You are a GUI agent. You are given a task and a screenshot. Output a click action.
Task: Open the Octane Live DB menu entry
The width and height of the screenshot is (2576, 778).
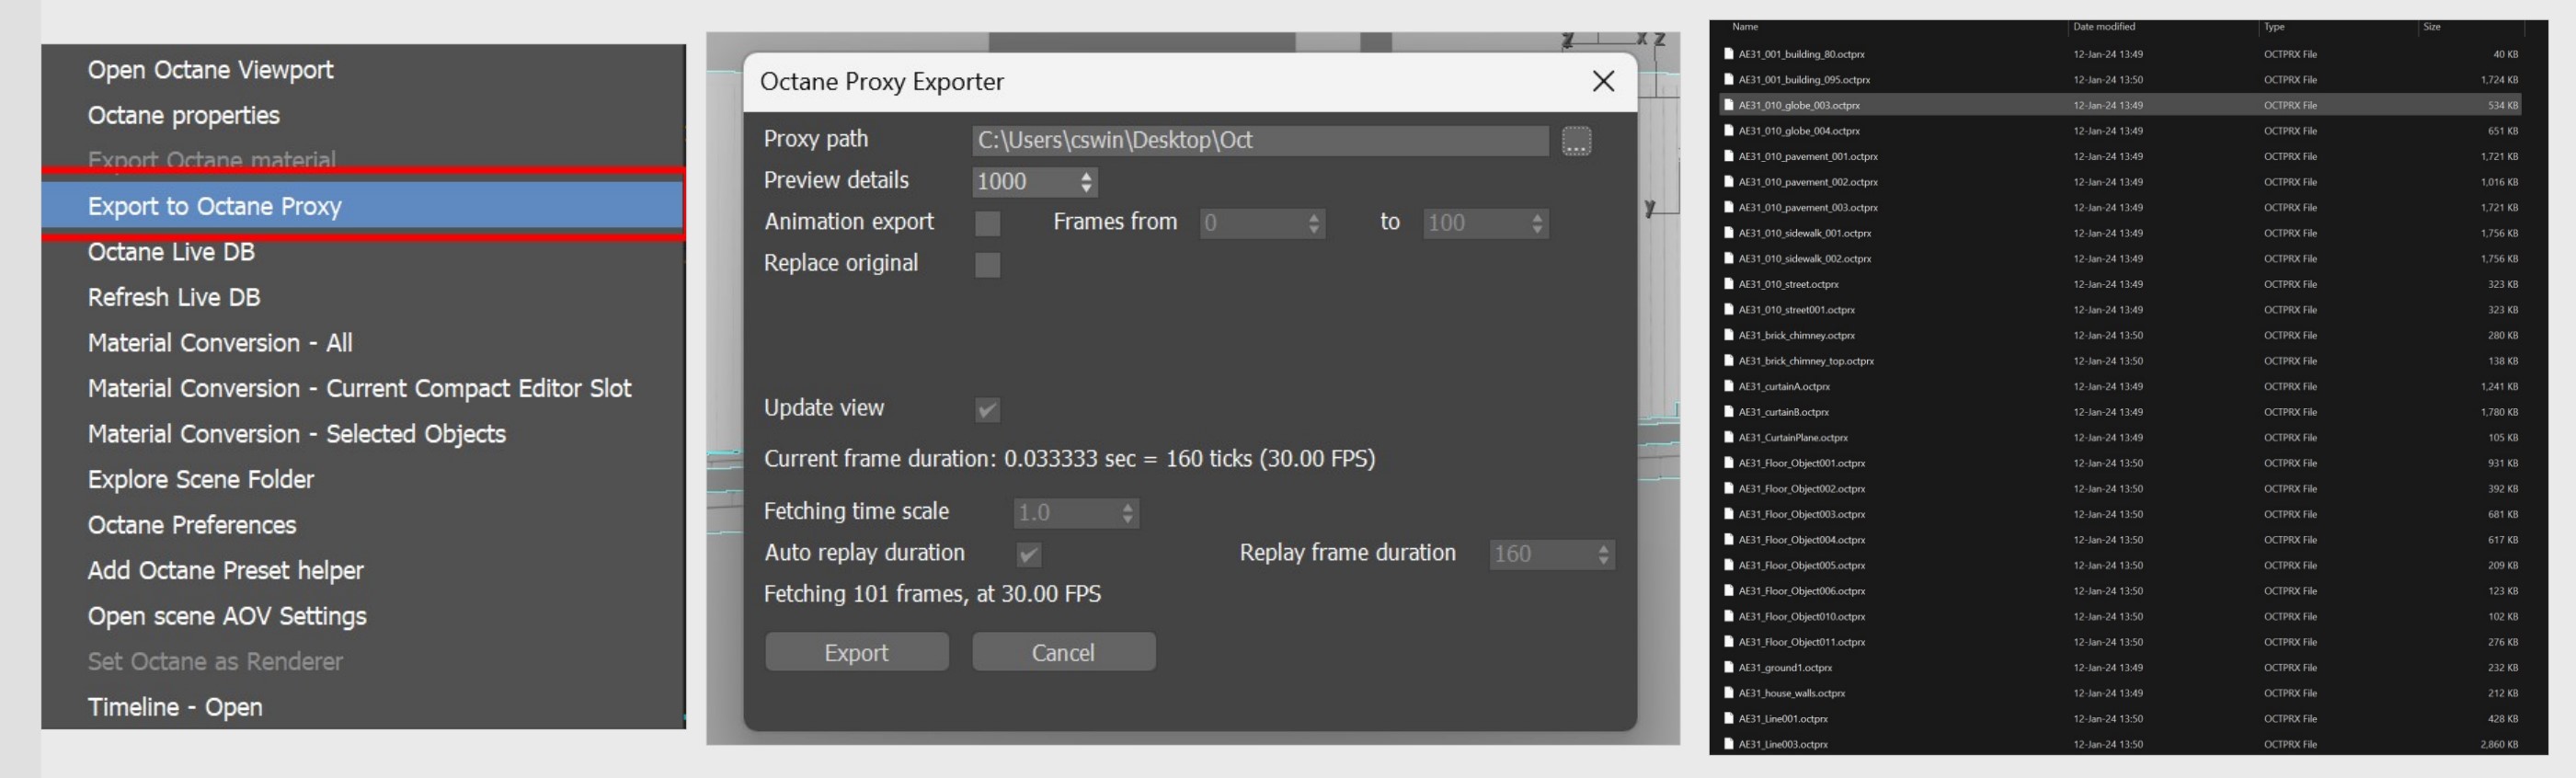(171, 252)
